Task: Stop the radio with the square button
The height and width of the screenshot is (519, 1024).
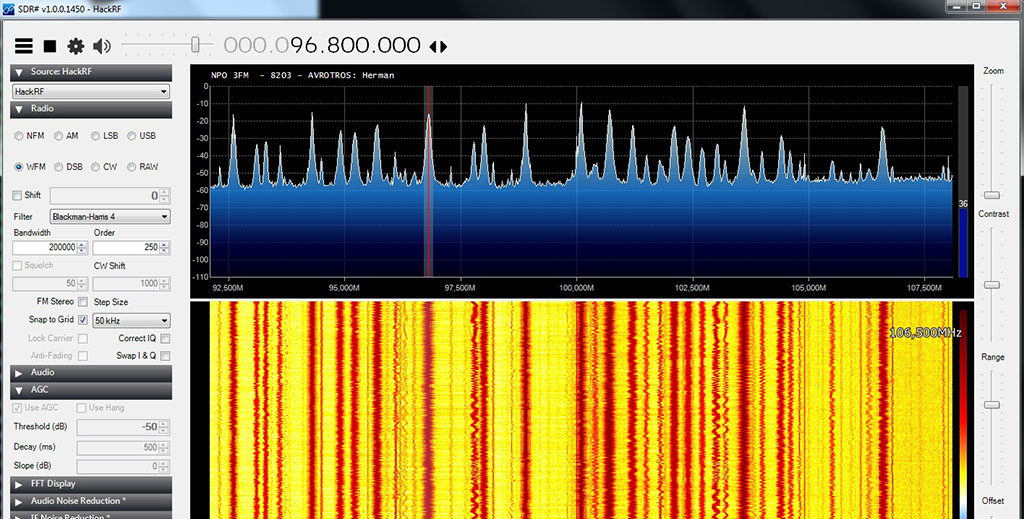Action: [x=50, y=46]
